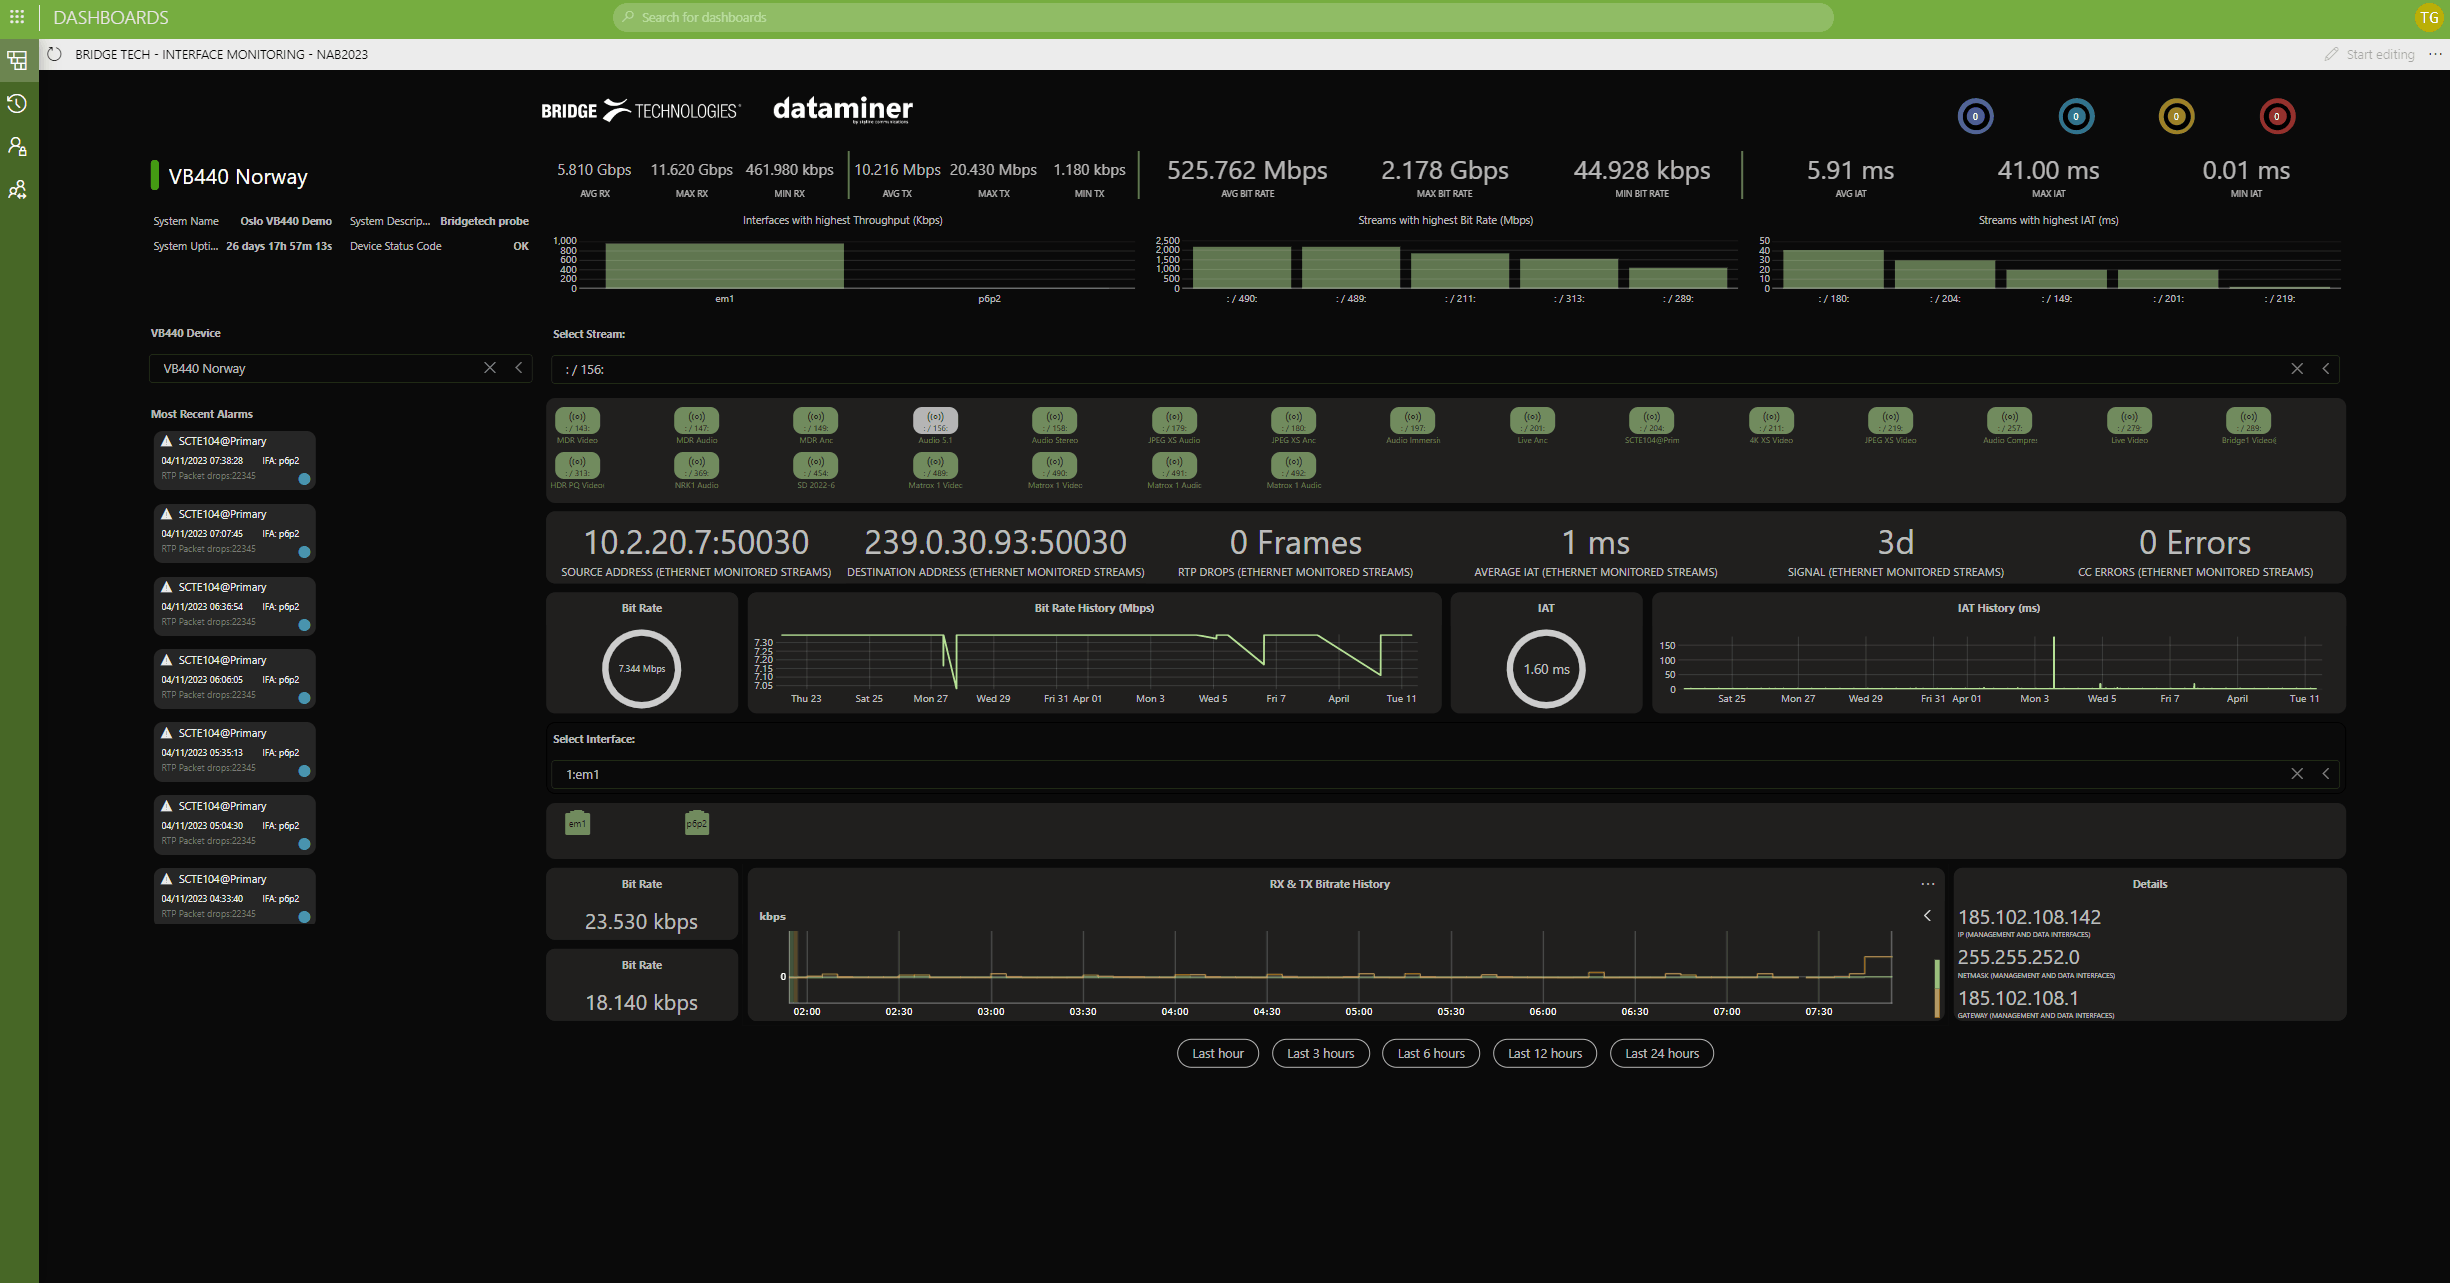Select stream 149 MDR Anc
This screenshot has width=2450, height=1283.
tap(816, 421)
